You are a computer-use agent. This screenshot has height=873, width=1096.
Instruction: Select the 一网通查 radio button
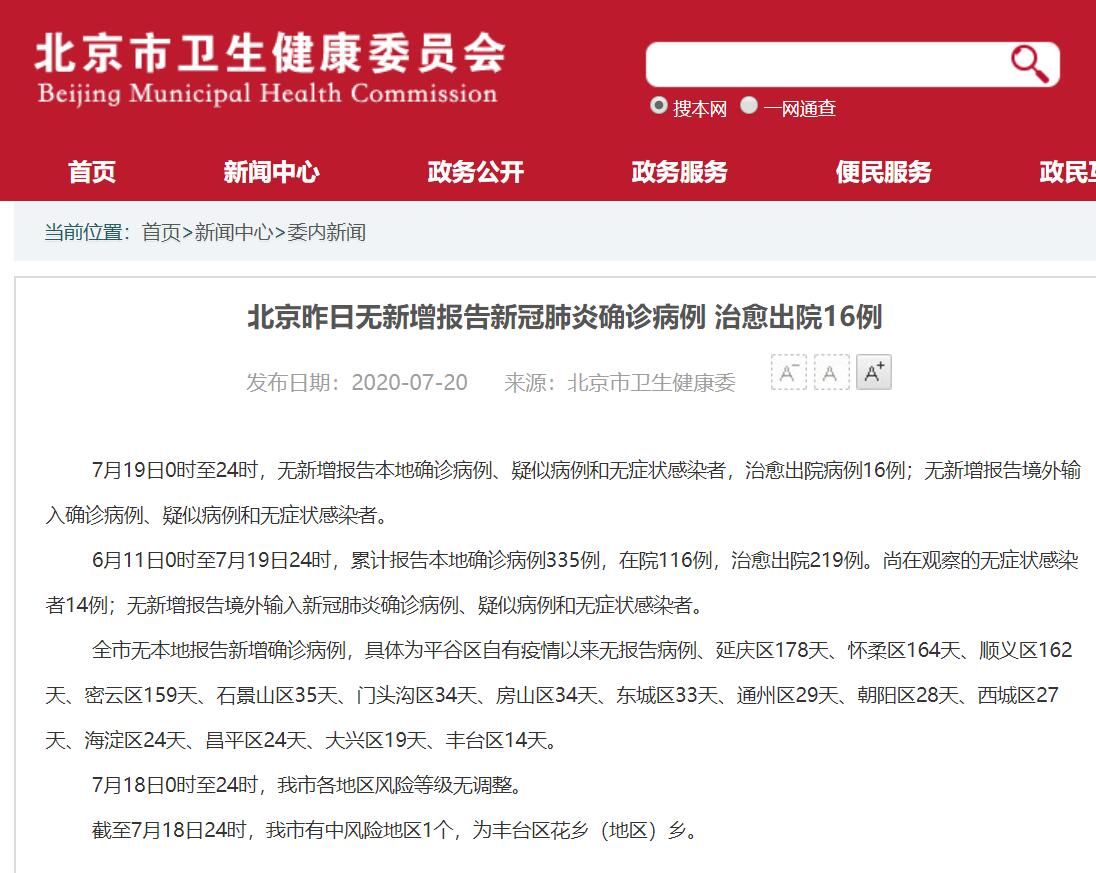749,106
